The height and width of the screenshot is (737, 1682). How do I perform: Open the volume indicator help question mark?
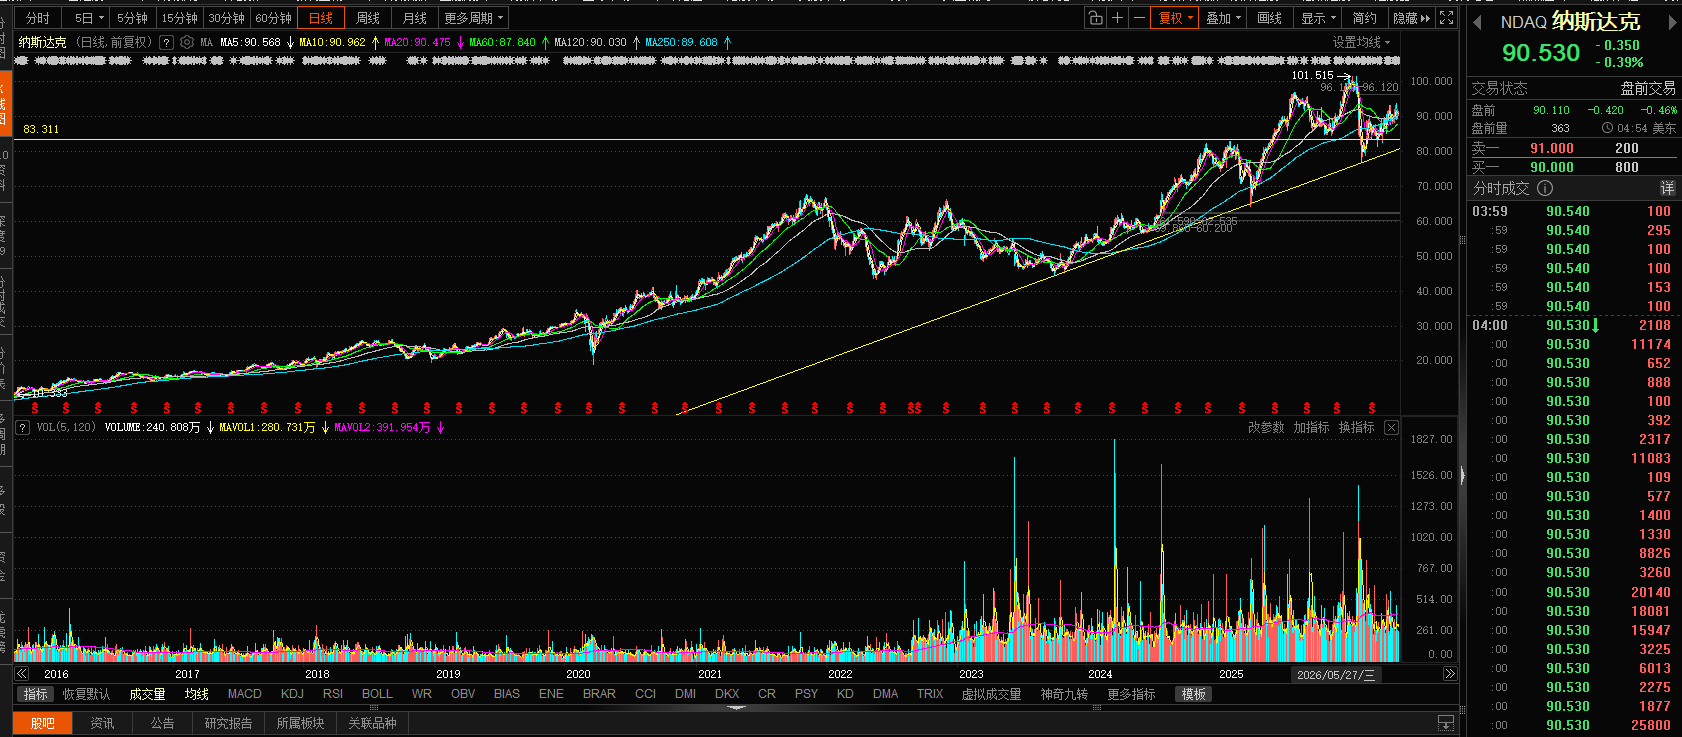click(x=23, y=427)
